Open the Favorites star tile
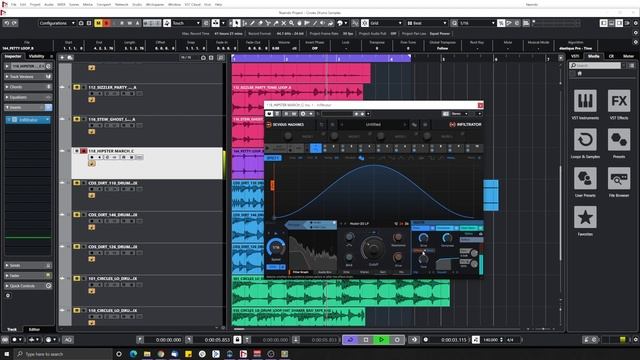The image size is (640, 360). [585, 217]
